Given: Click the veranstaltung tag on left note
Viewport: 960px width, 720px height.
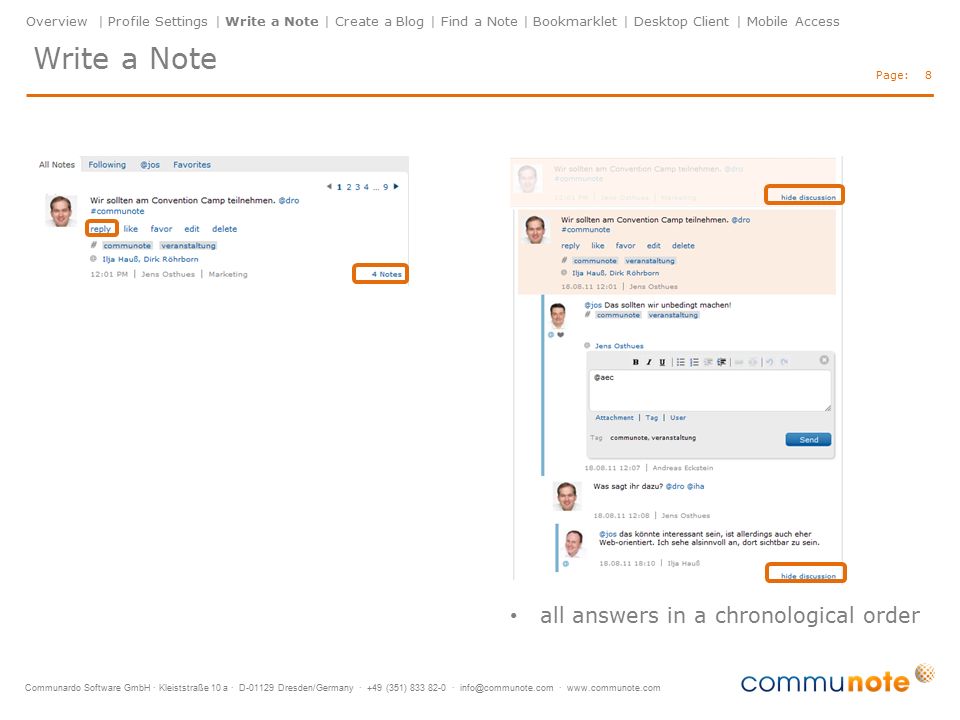Looking at the screenshot, I should click(189, 246).
